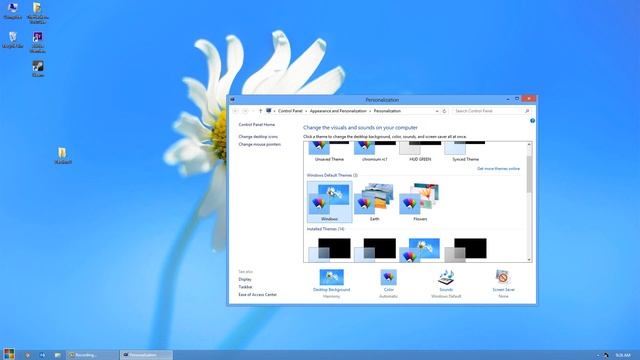Select the Synced Theme

click(x=465, y=151)
